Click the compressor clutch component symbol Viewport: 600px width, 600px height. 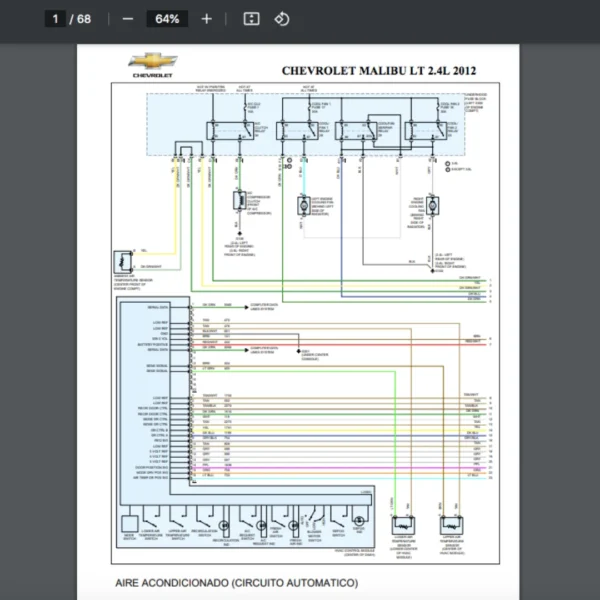pyautogui.click(x=240, y=201)
